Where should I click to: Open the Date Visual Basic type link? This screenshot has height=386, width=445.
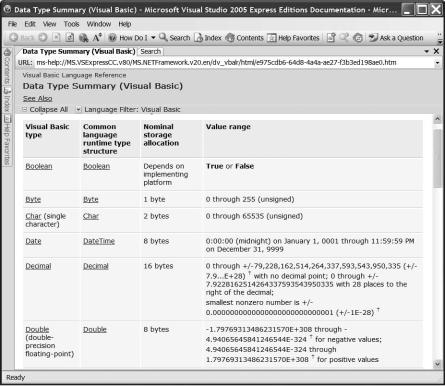(33, 241)
